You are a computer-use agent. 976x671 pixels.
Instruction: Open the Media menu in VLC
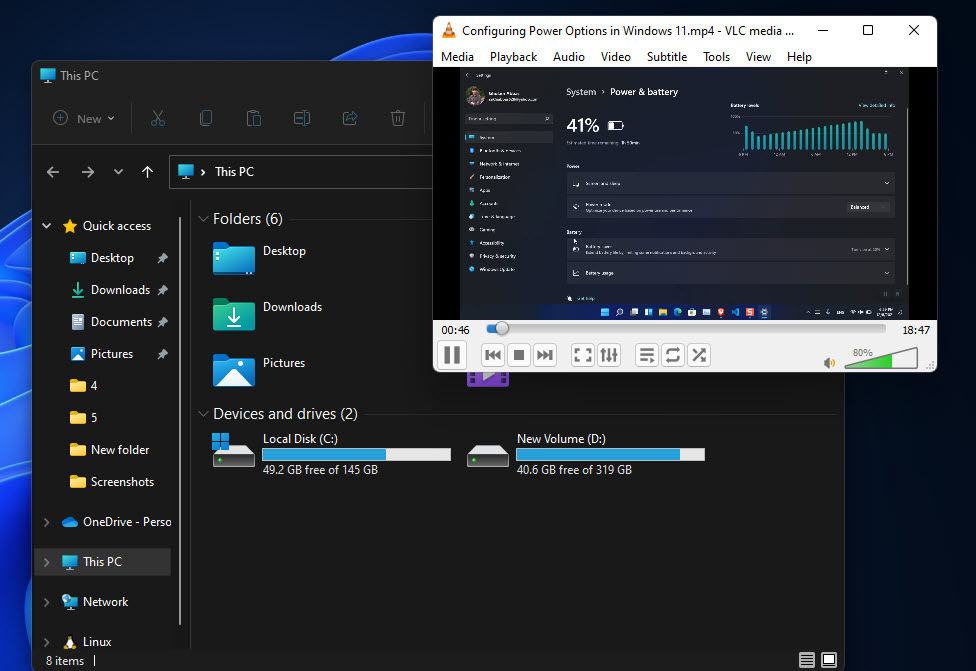(458, 57)
